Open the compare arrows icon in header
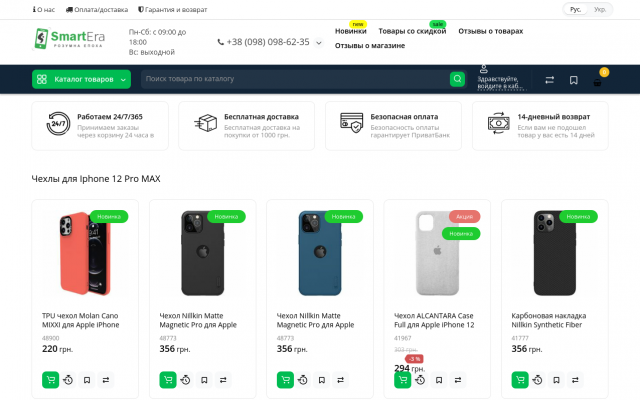The width and height of the screenshot is (640, 400). pyautogui.click(x=549, y=80)
